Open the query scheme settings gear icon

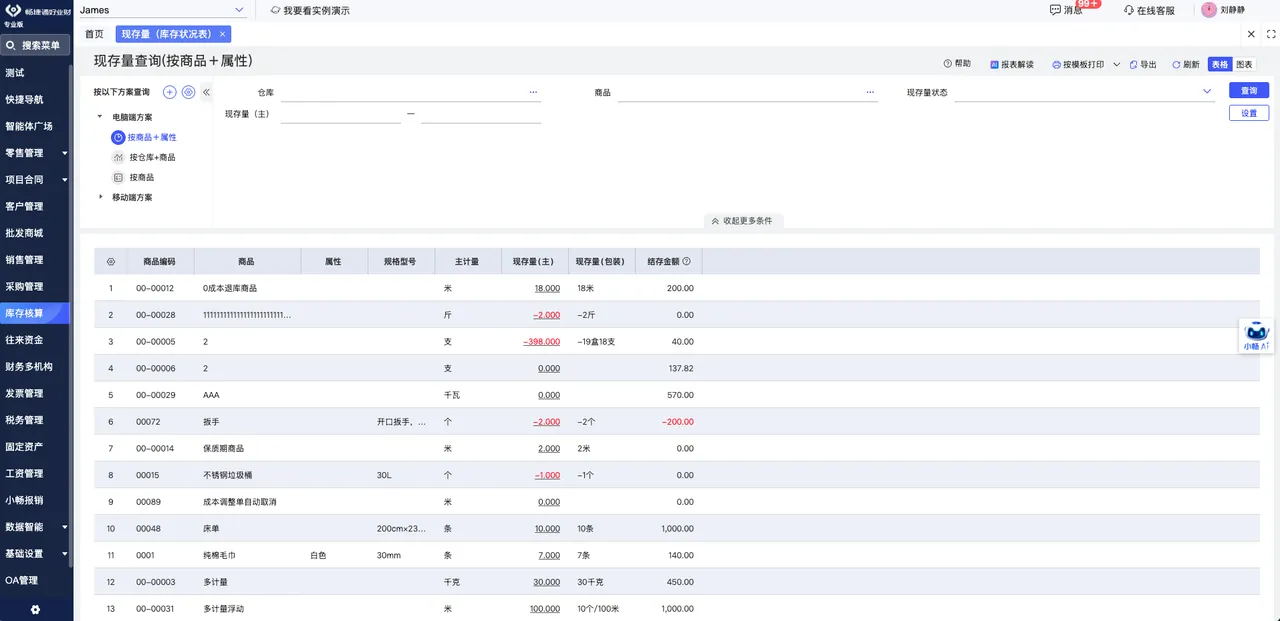tap(188, 92)
